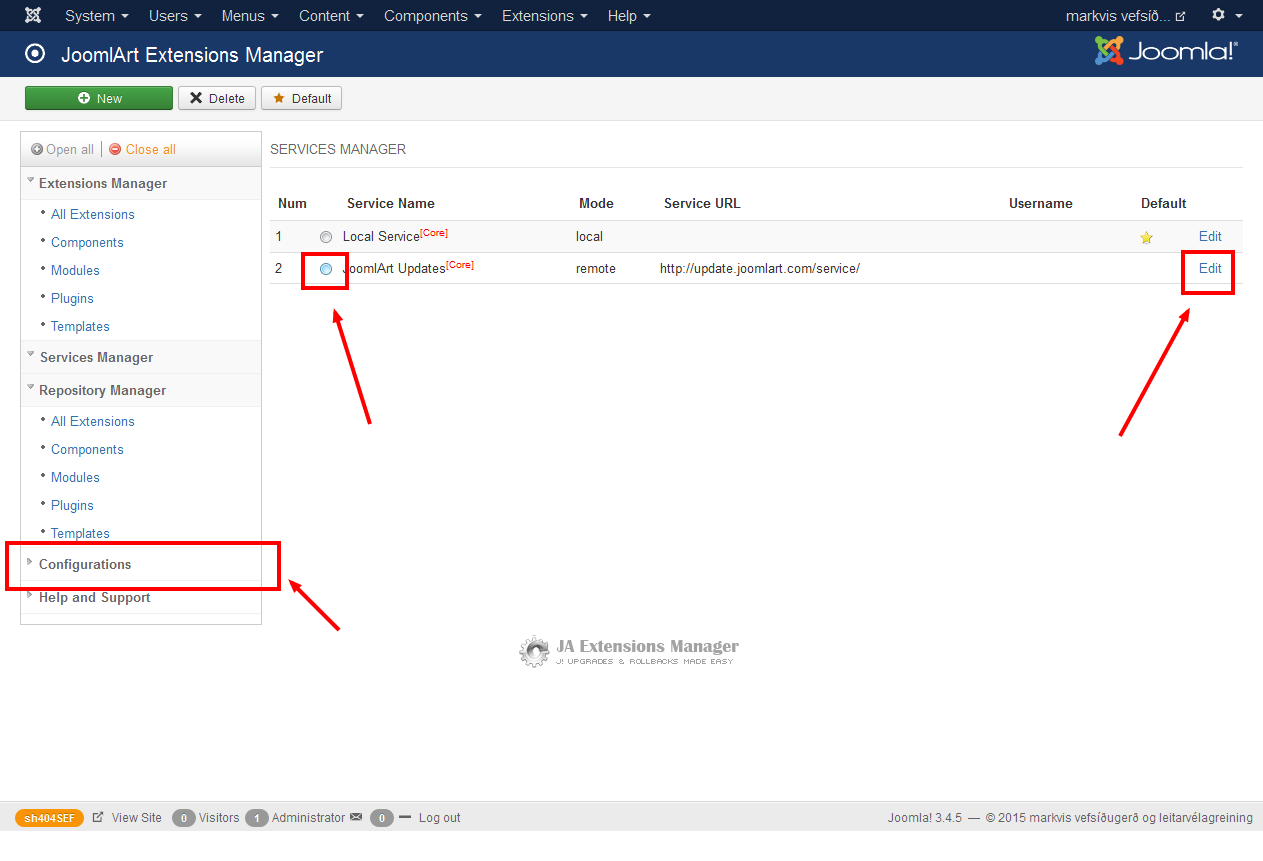
Task: Click the Close all link
Action: click(x=150, y=149)
